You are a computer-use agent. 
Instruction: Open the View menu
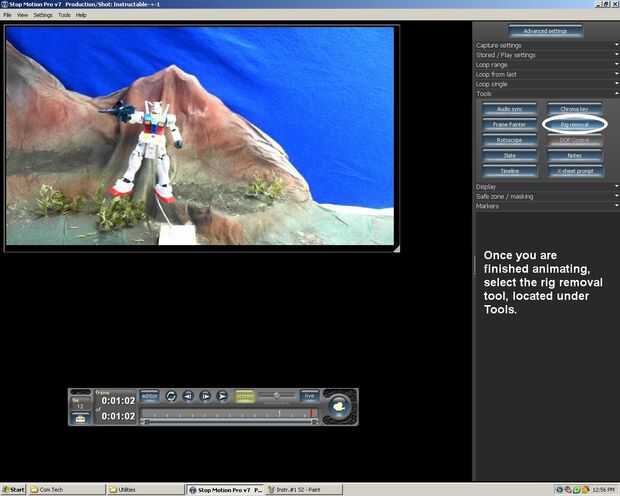[22, 15]
